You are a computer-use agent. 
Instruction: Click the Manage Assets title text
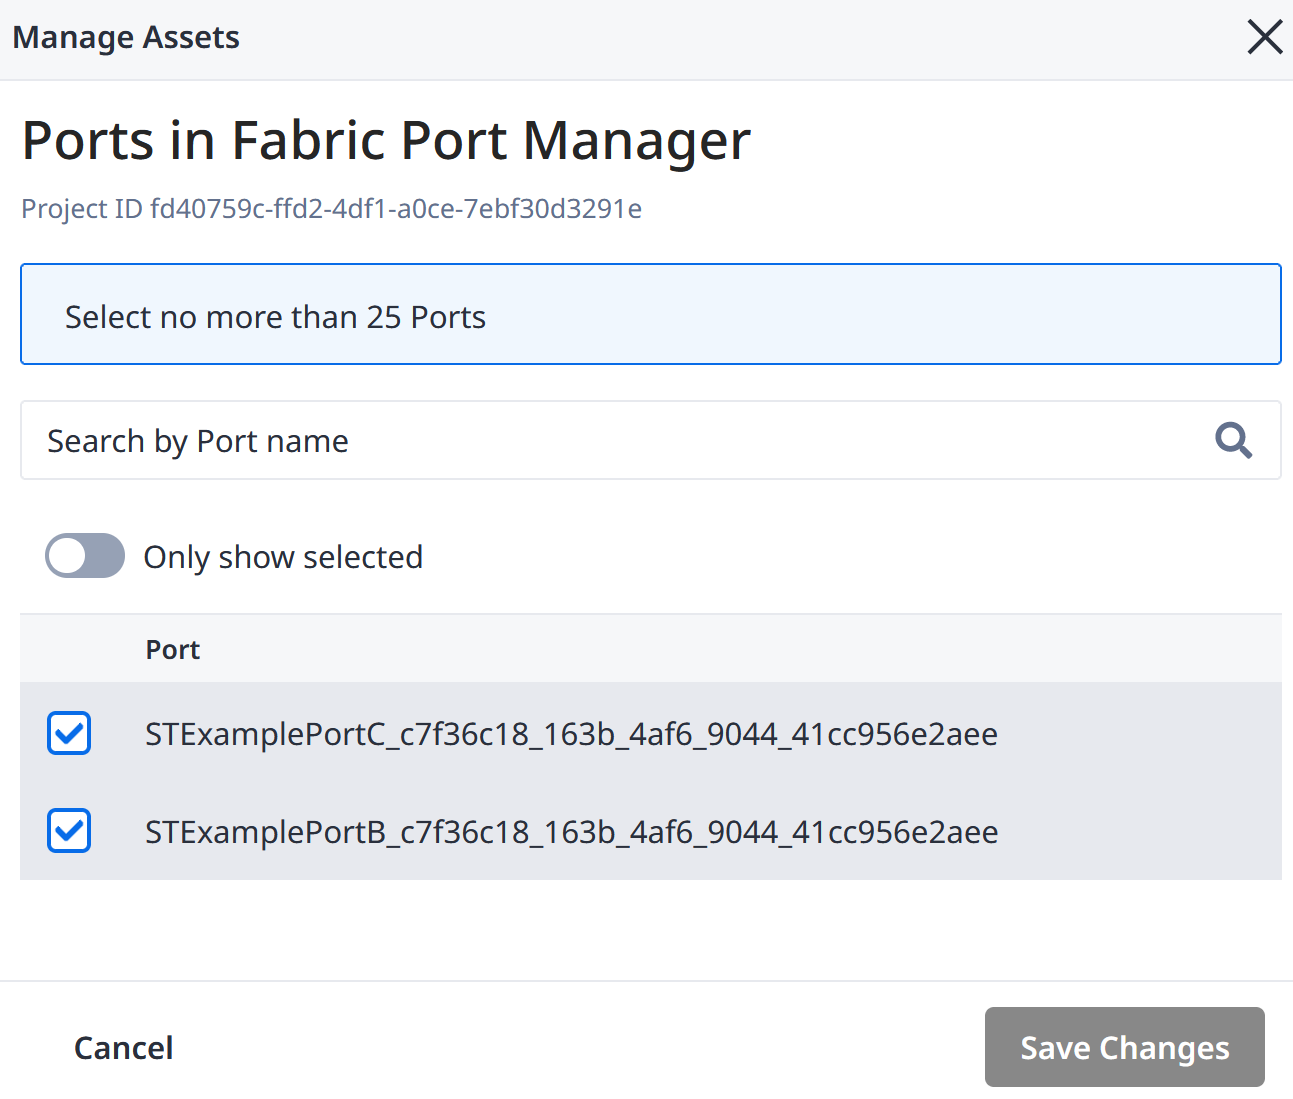126,38
